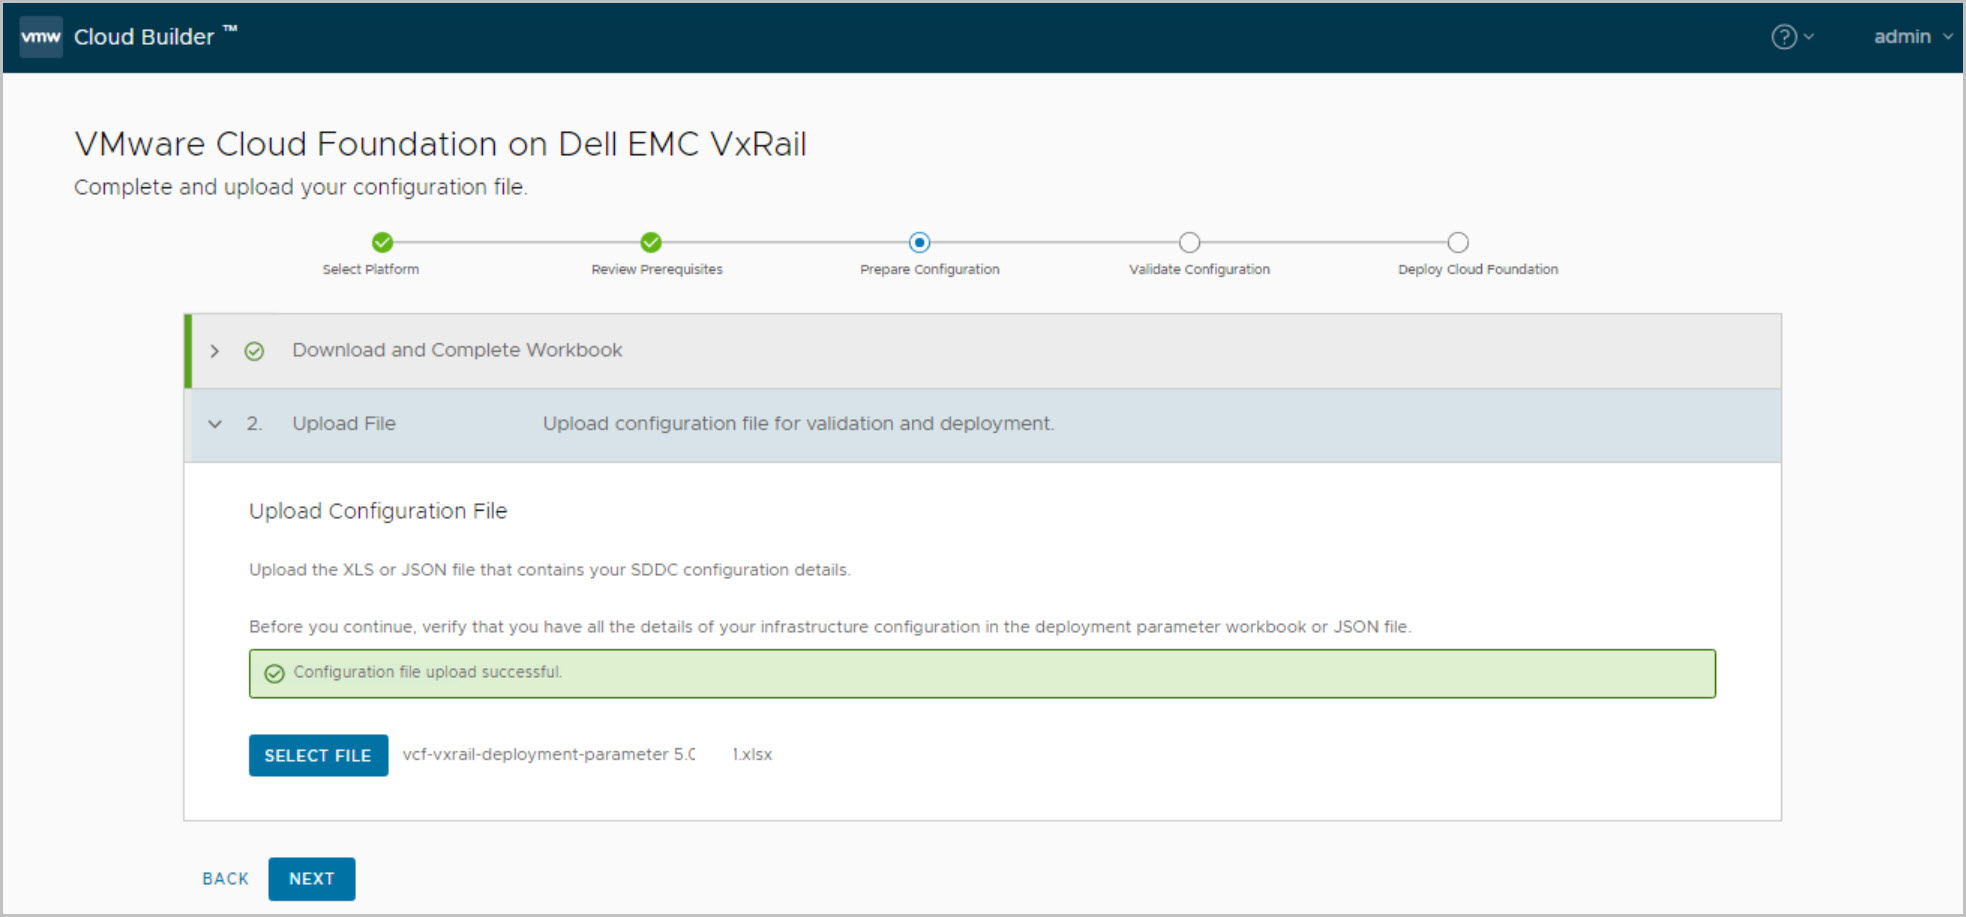Screen dimensions: 1966x917
Task: Click the Download and Complete Workbook title
Action: coord(457,350)
